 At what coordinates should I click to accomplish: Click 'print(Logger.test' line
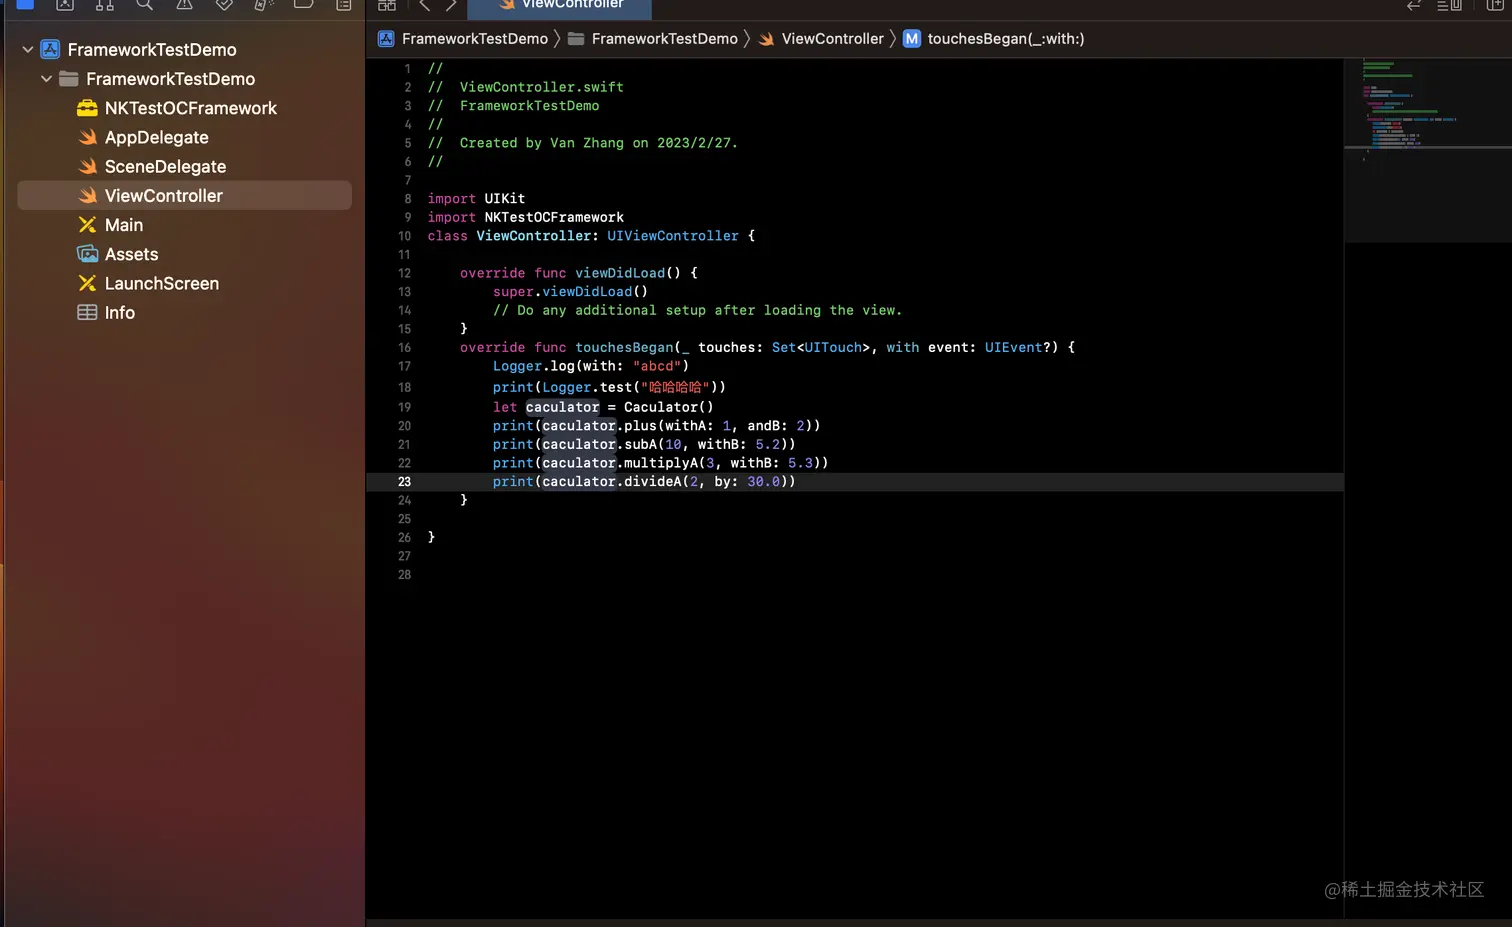tap(608, 387)
